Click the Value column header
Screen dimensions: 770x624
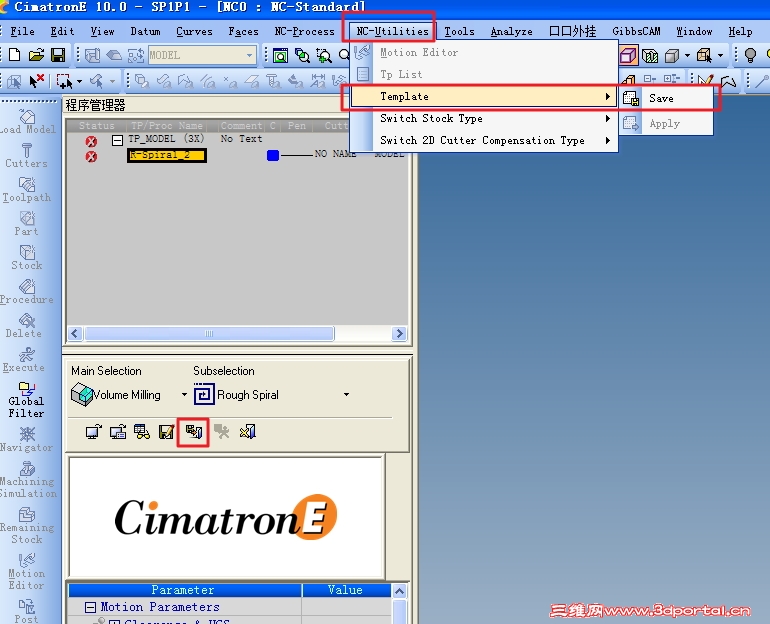(346, 590)
